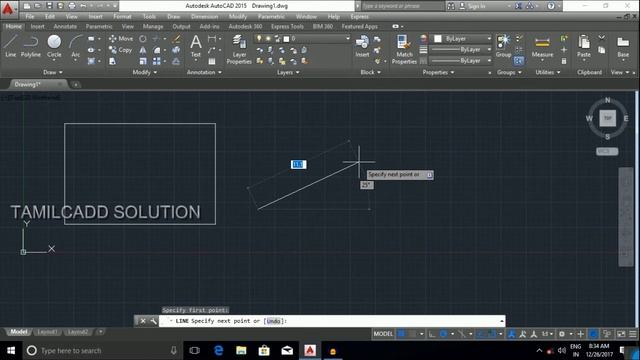Click the command line input area
This screenshot has width=640, height=360.
[x=331, y=321]
